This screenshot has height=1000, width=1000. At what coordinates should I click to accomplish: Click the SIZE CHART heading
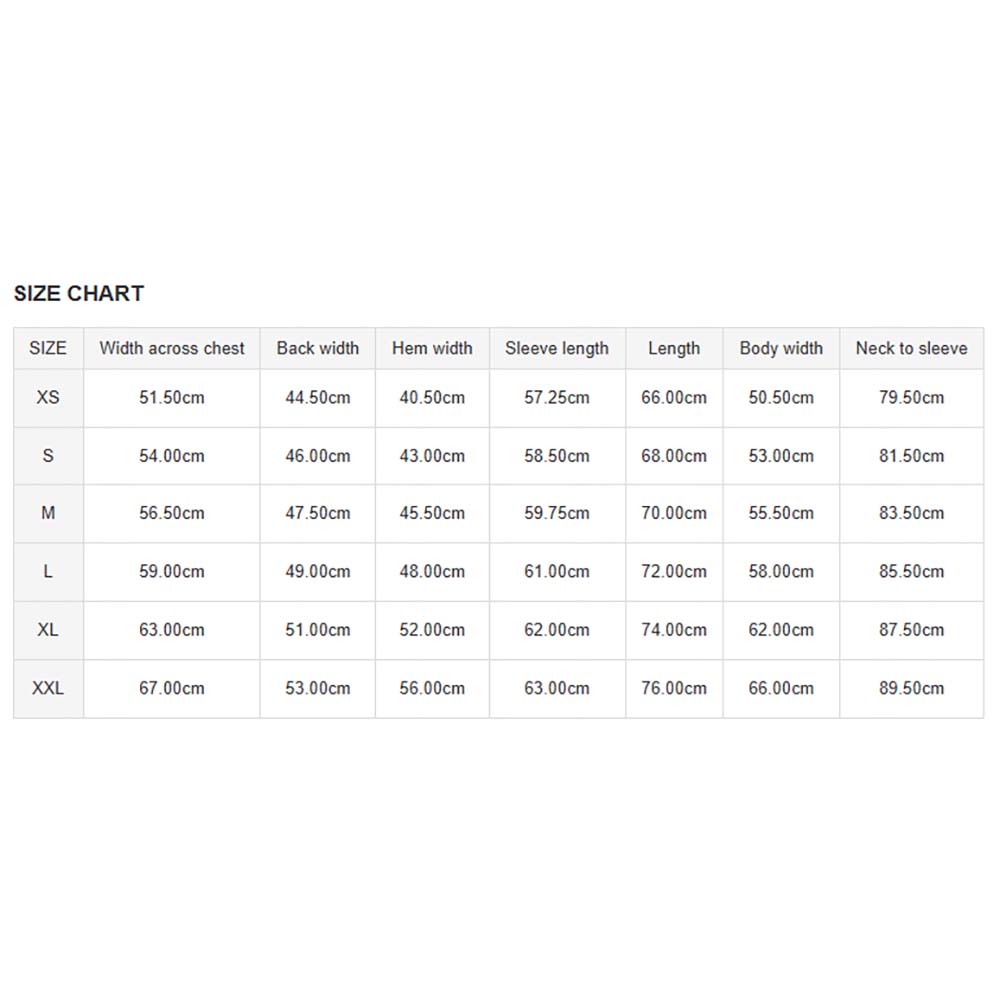point(79,293)
